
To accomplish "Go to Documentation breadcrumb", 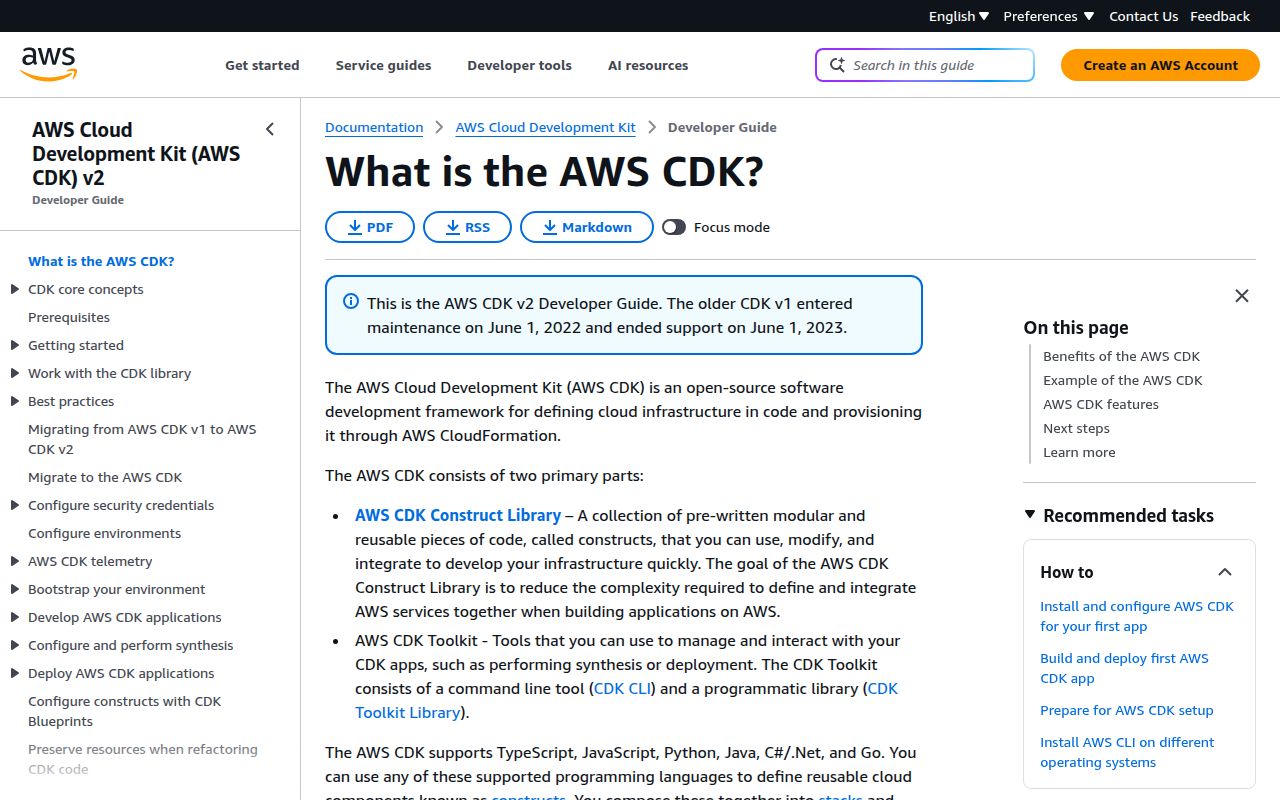I will (x=374, y=127).
